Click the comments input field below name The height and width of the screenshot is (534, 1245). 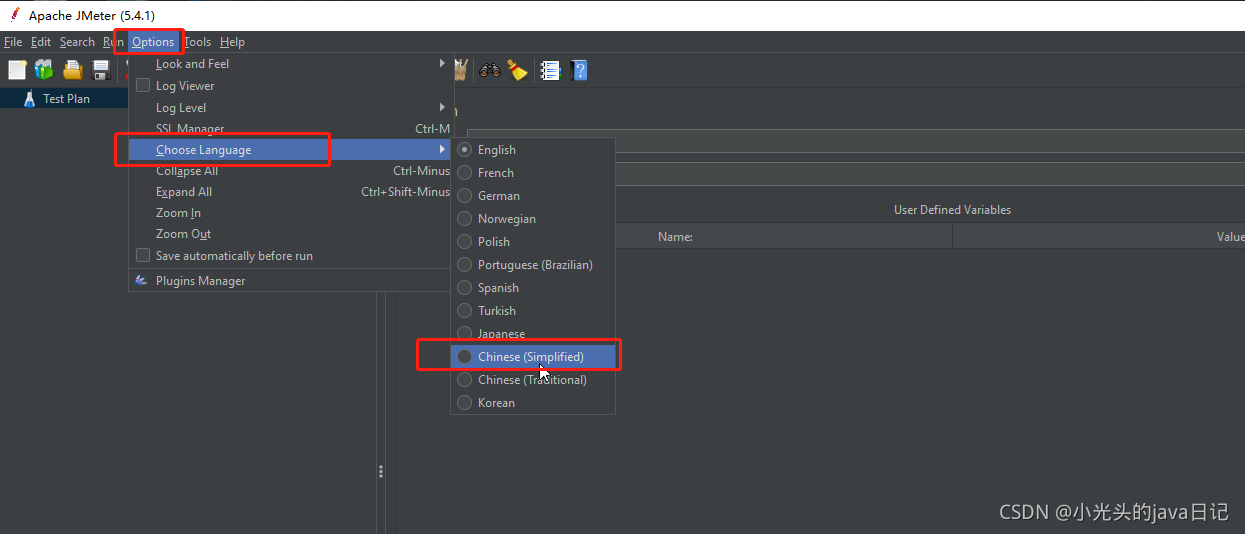click(x=930, y=174)
